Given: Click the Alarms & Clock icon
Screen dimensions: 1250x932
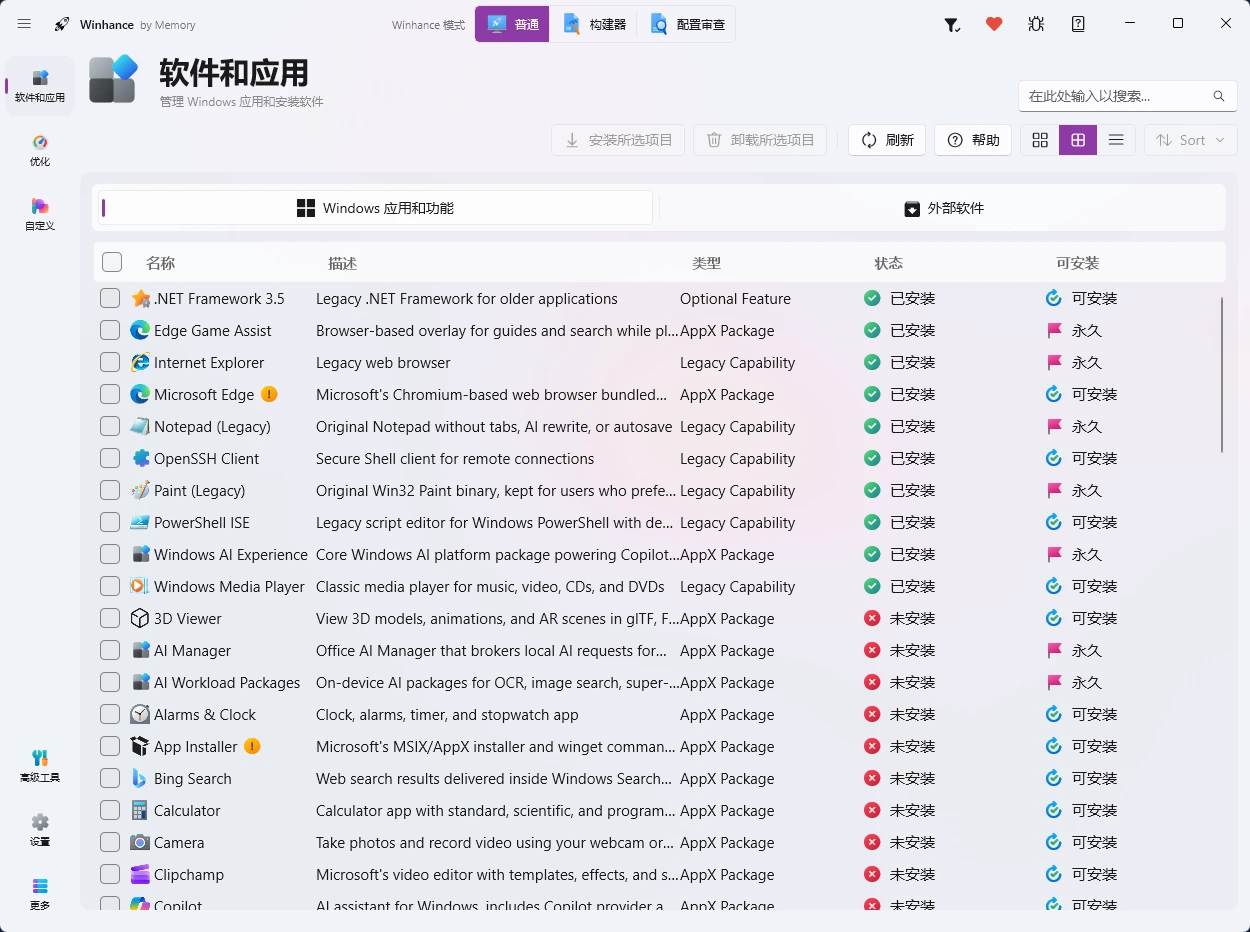Looking at the screenshot, I should 140,714.
